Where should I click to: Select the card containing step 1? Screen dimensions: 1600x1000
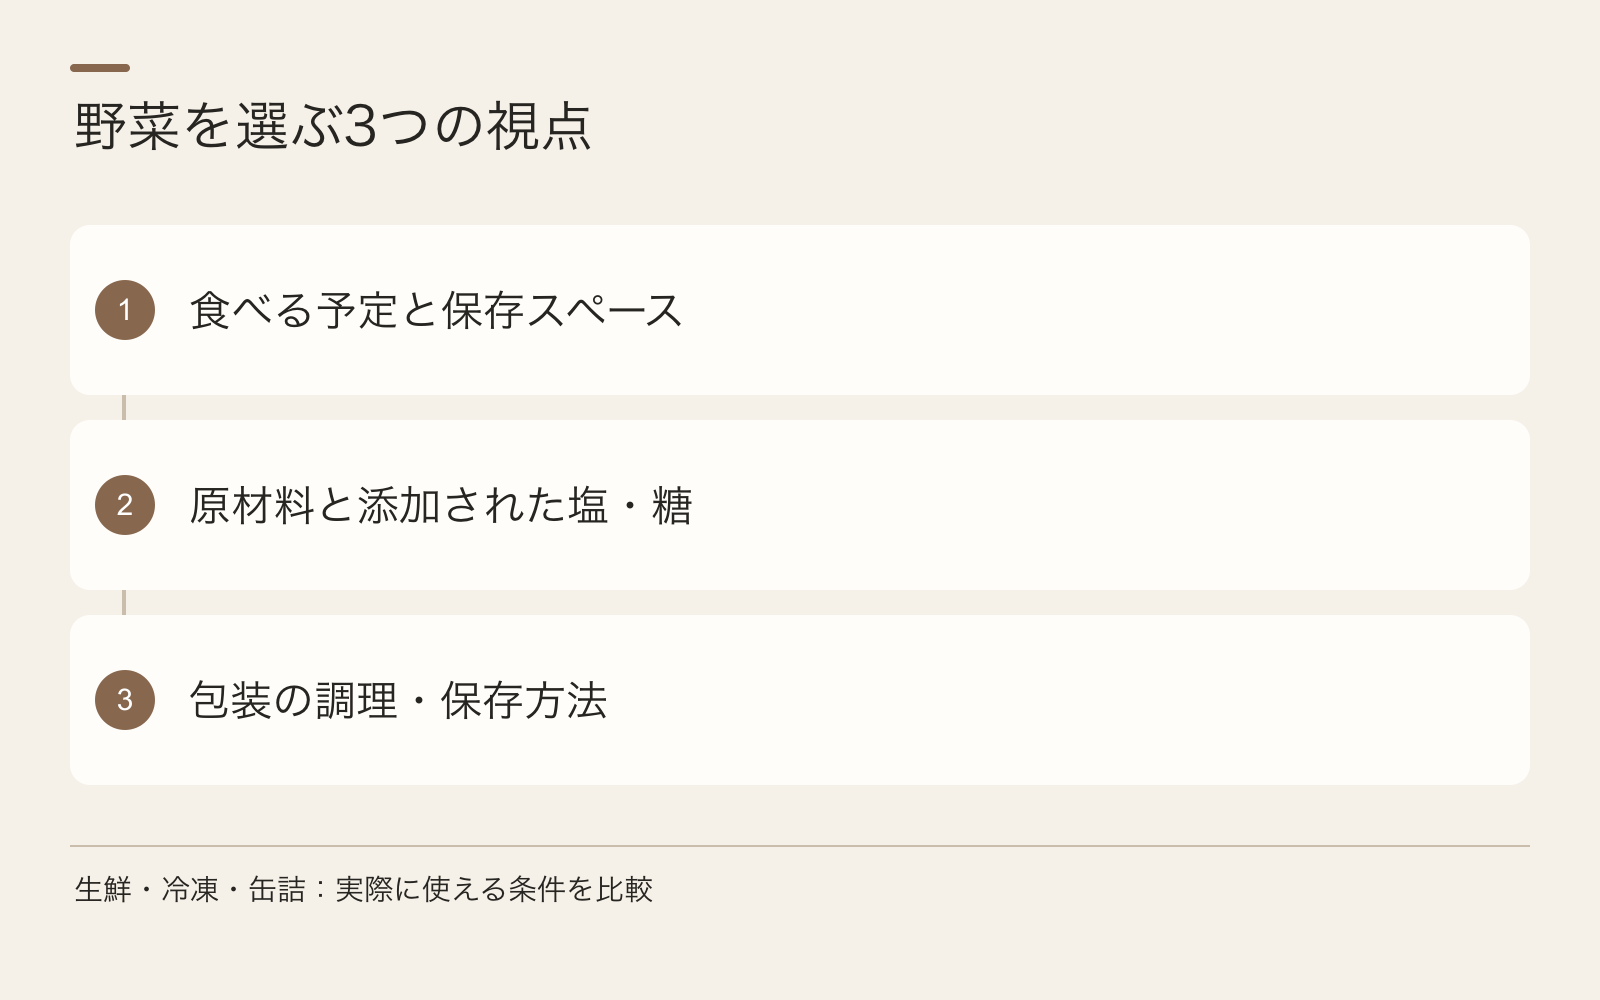[800, 310]
